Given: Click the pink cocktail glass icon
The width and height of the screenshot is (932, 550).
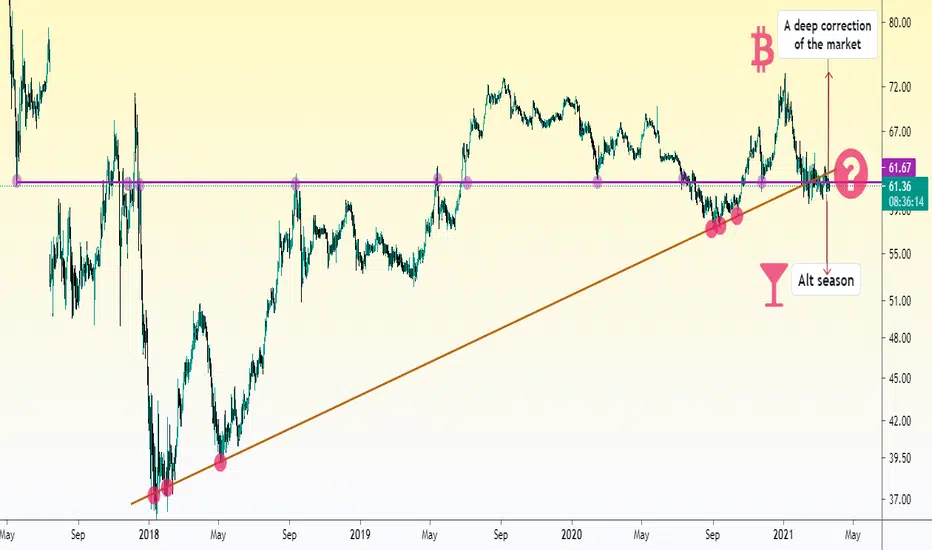Looking at the screenshot, I should pyautogui.click(x=773, y=285).
